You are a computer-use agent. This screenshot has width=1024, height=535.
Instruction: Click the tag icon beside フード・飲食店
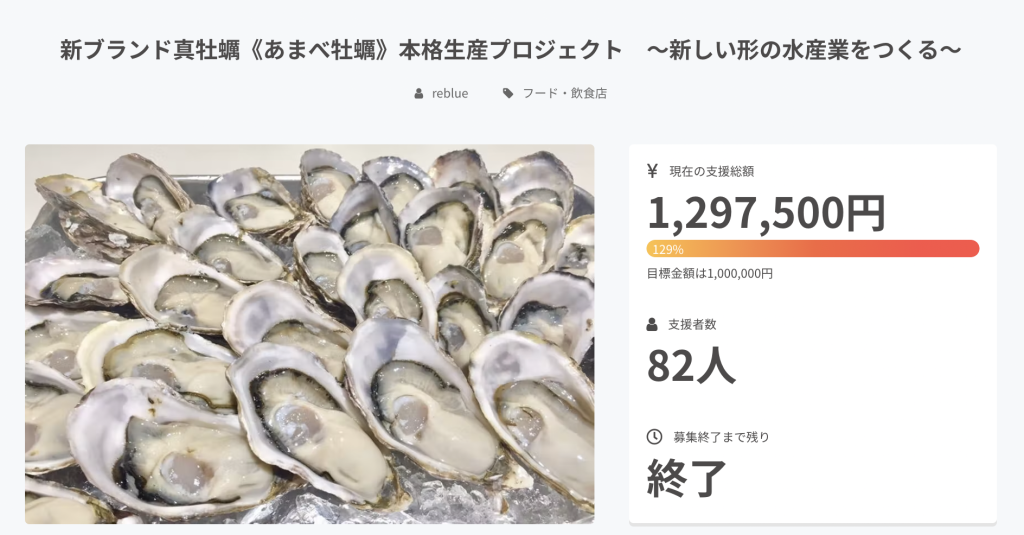coord(508,93)
